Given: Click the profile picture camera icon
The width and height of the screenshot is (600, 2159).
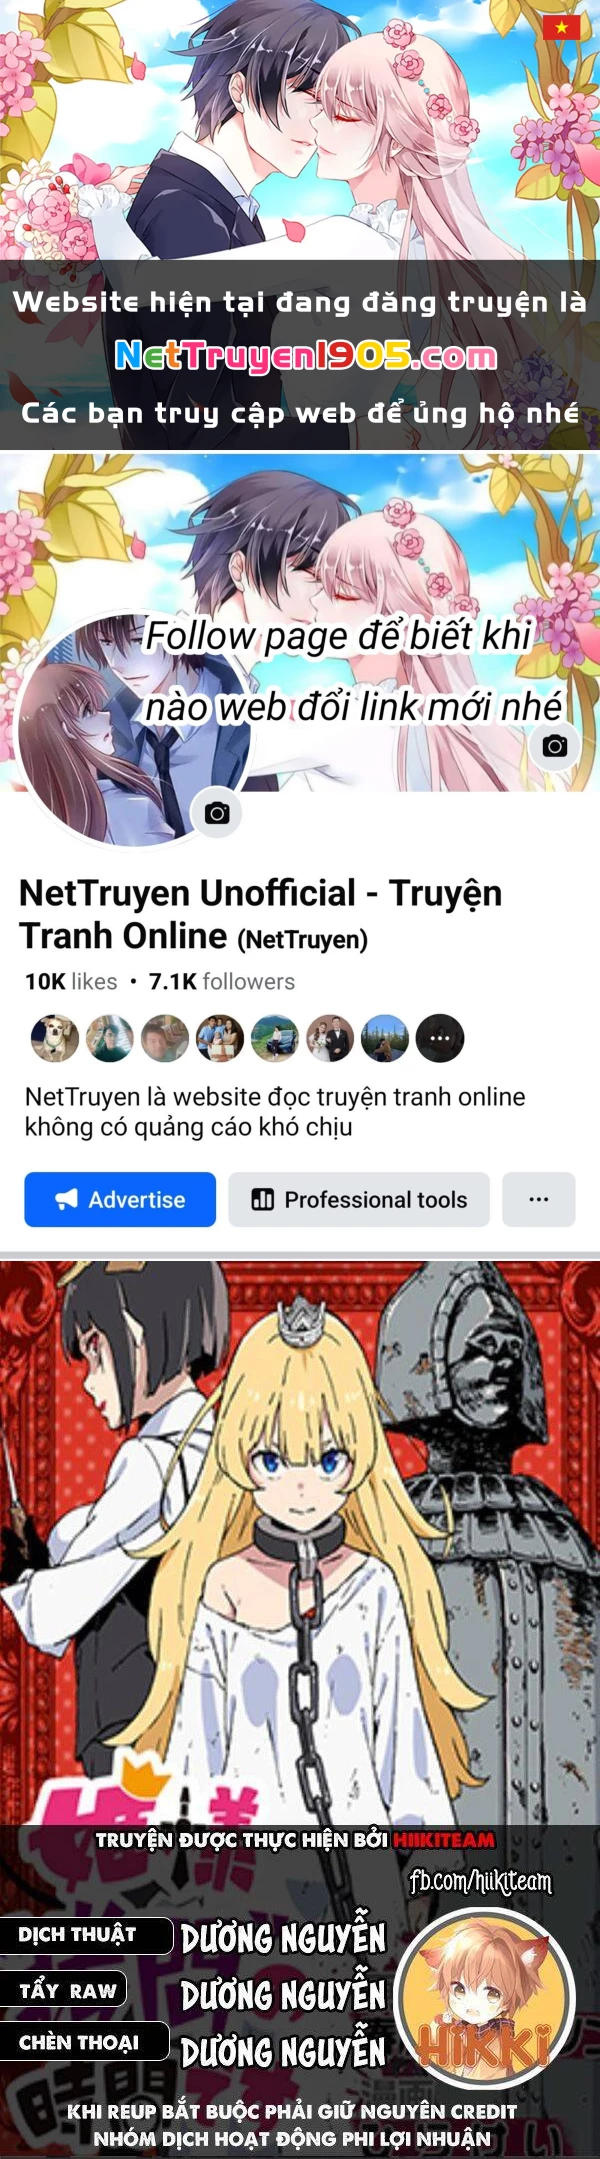Looking at the screenshot, I should pyautogui.click(x=217, y=813).
